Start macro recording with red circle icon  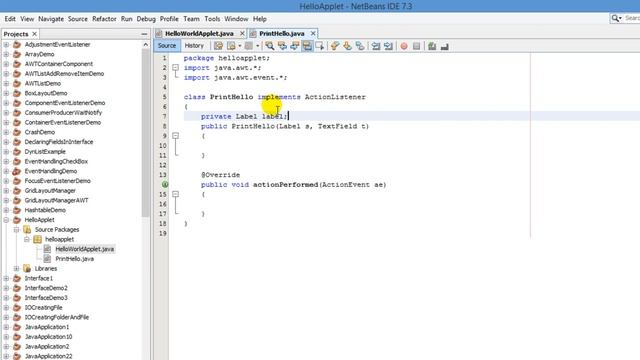404,46
